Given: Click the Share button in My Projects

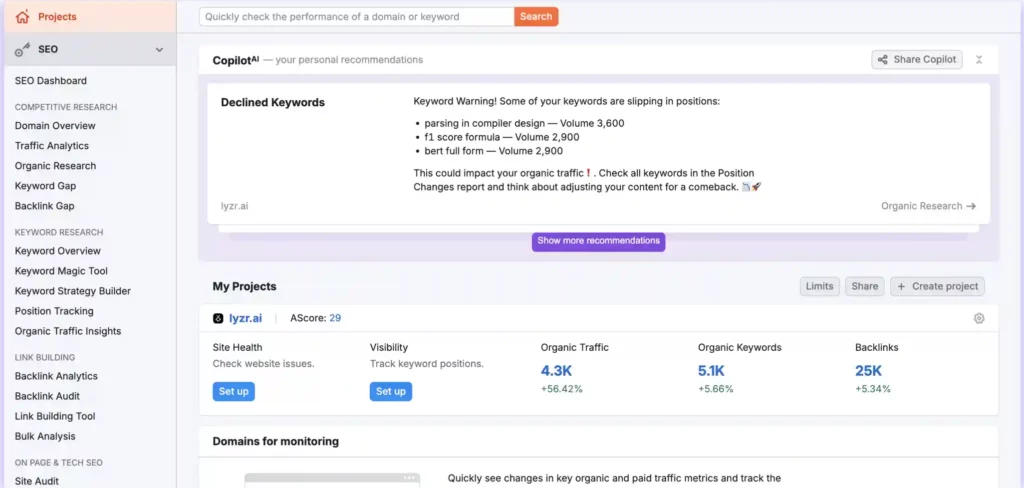Looking at the screenshot, I should 865,286.
